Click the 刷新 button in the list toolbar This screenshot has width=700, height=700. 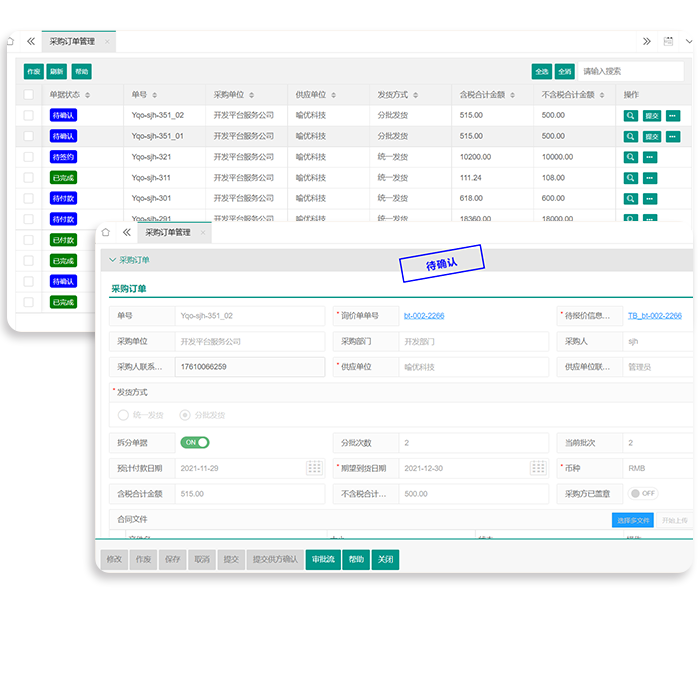(57, 71)
